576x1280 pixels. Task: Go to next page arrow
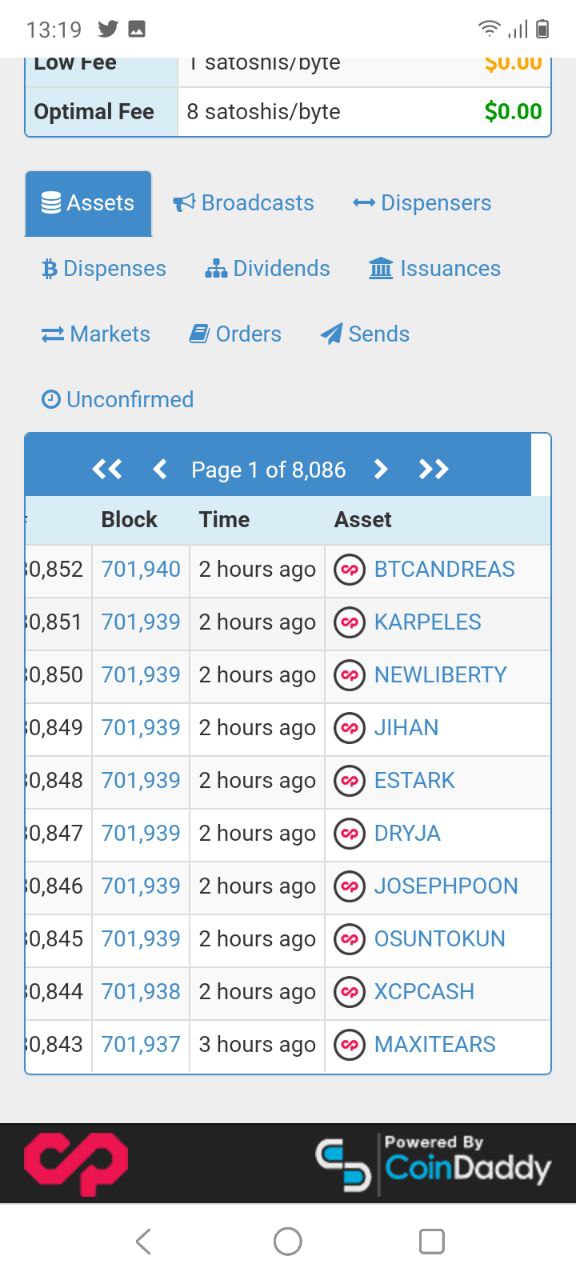tap(380, 469)
